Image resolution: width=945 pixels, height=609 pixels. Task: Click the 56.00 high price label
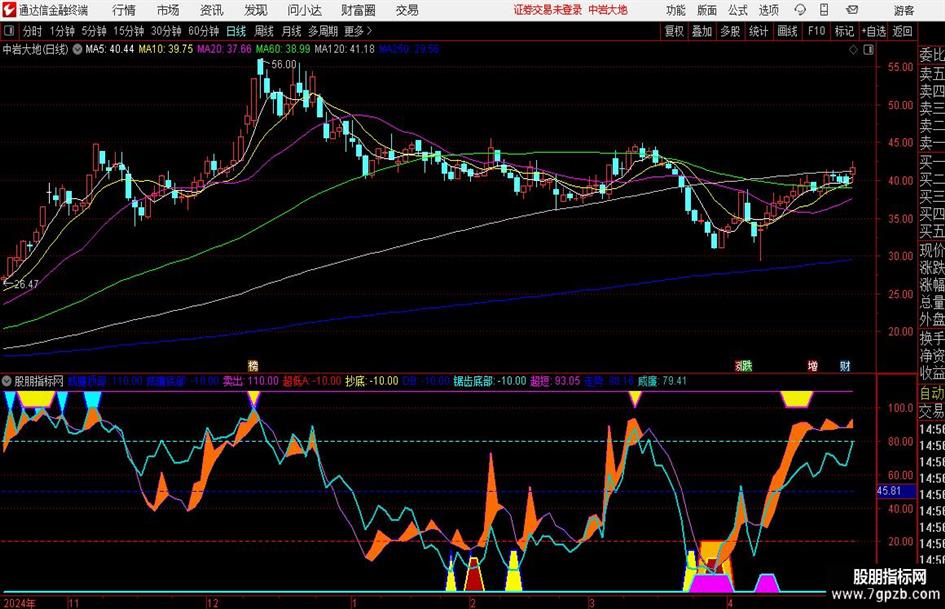pos(284,65)
